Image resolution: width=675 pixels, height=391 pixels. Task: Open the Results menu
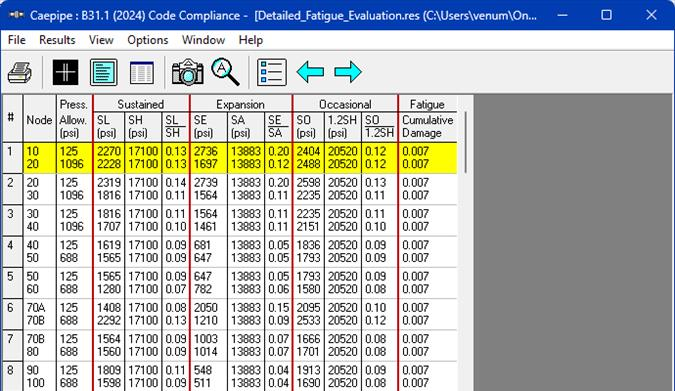tap(57, 40)
